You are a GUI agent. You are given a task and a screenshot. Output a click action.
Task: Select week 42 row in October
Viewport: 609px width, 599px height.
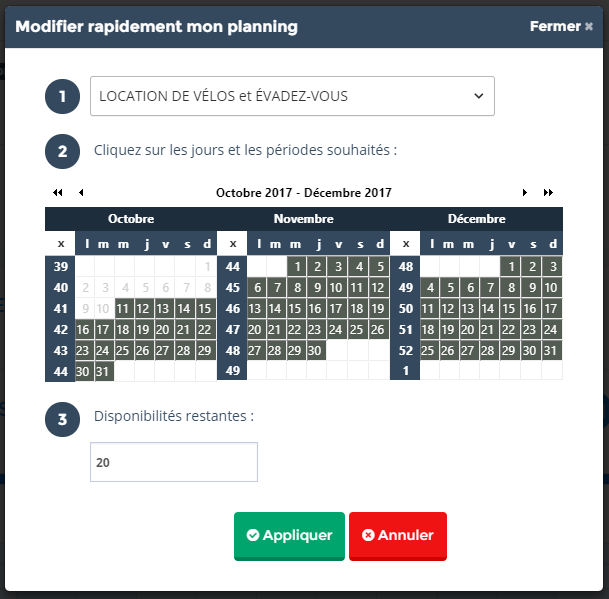coord(59,329)
